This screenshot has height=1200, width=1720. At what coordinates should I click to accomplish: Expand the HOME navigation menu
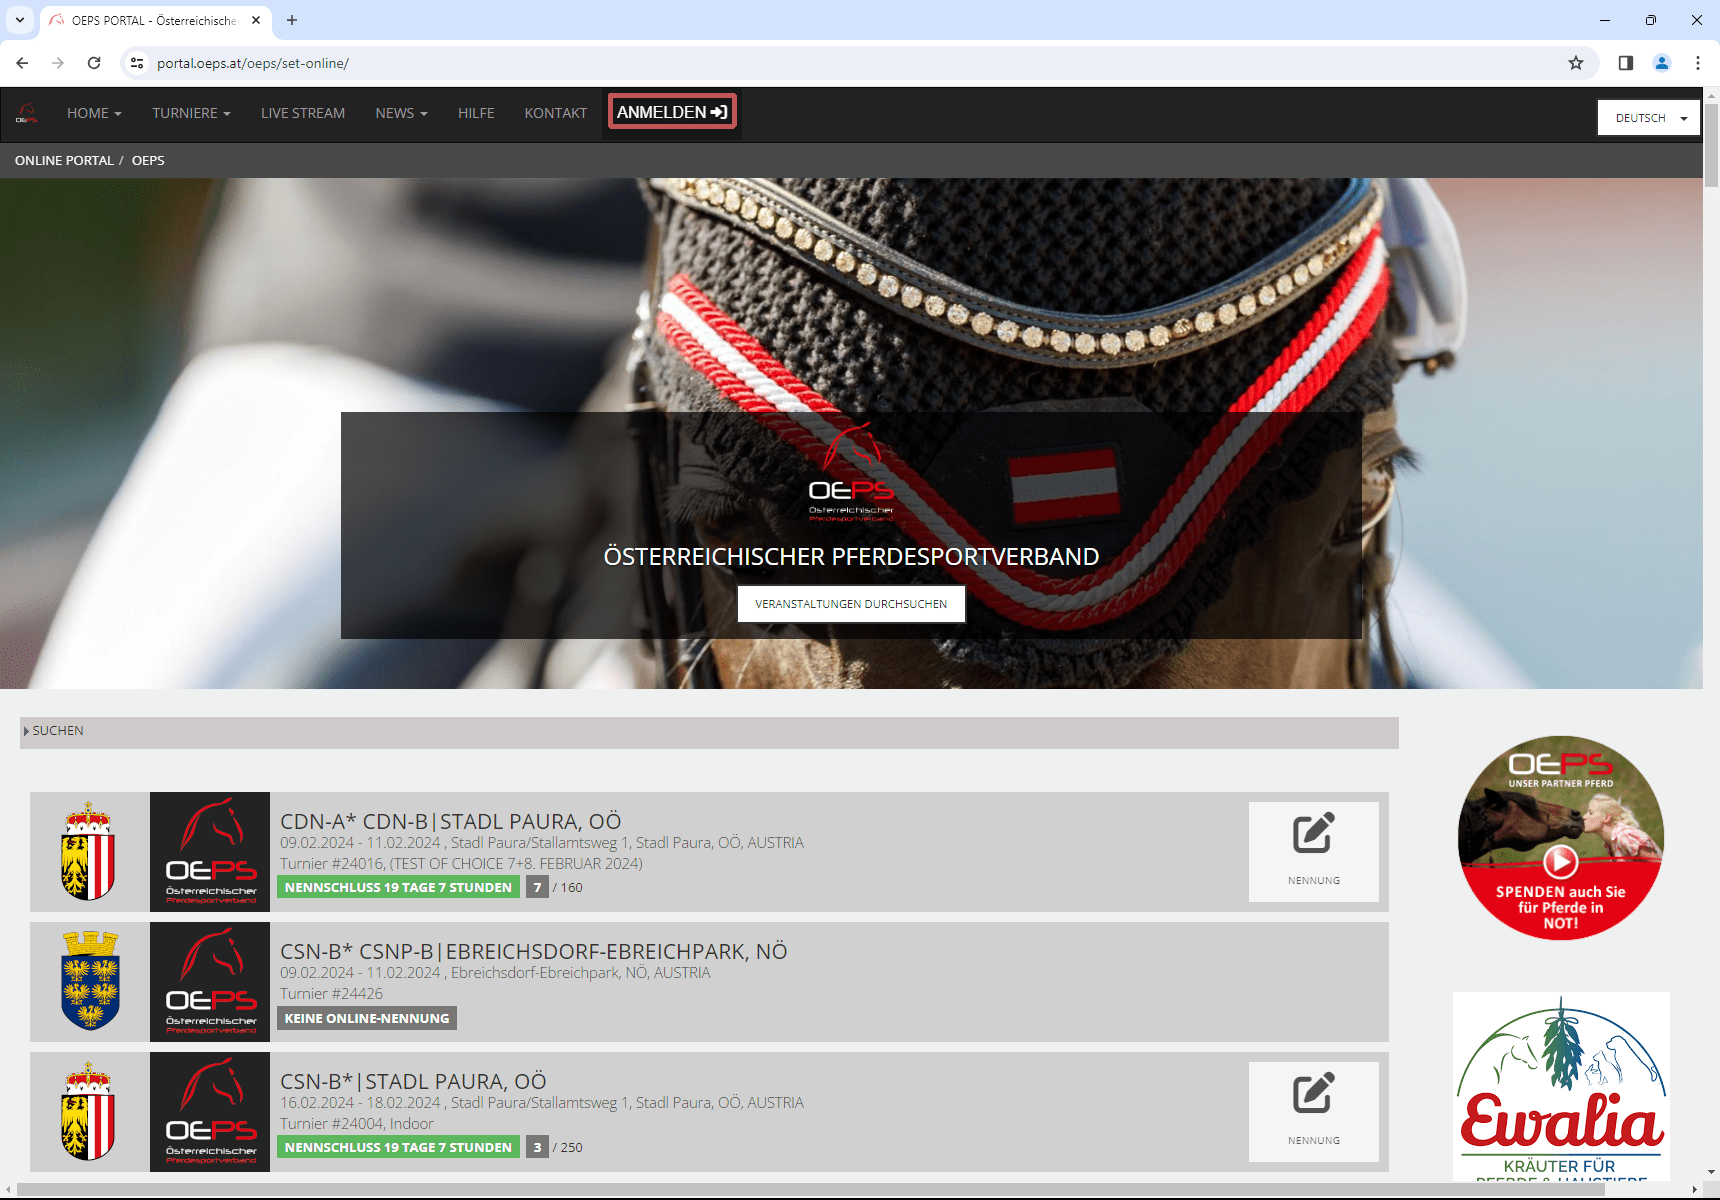tap(94, 113)
